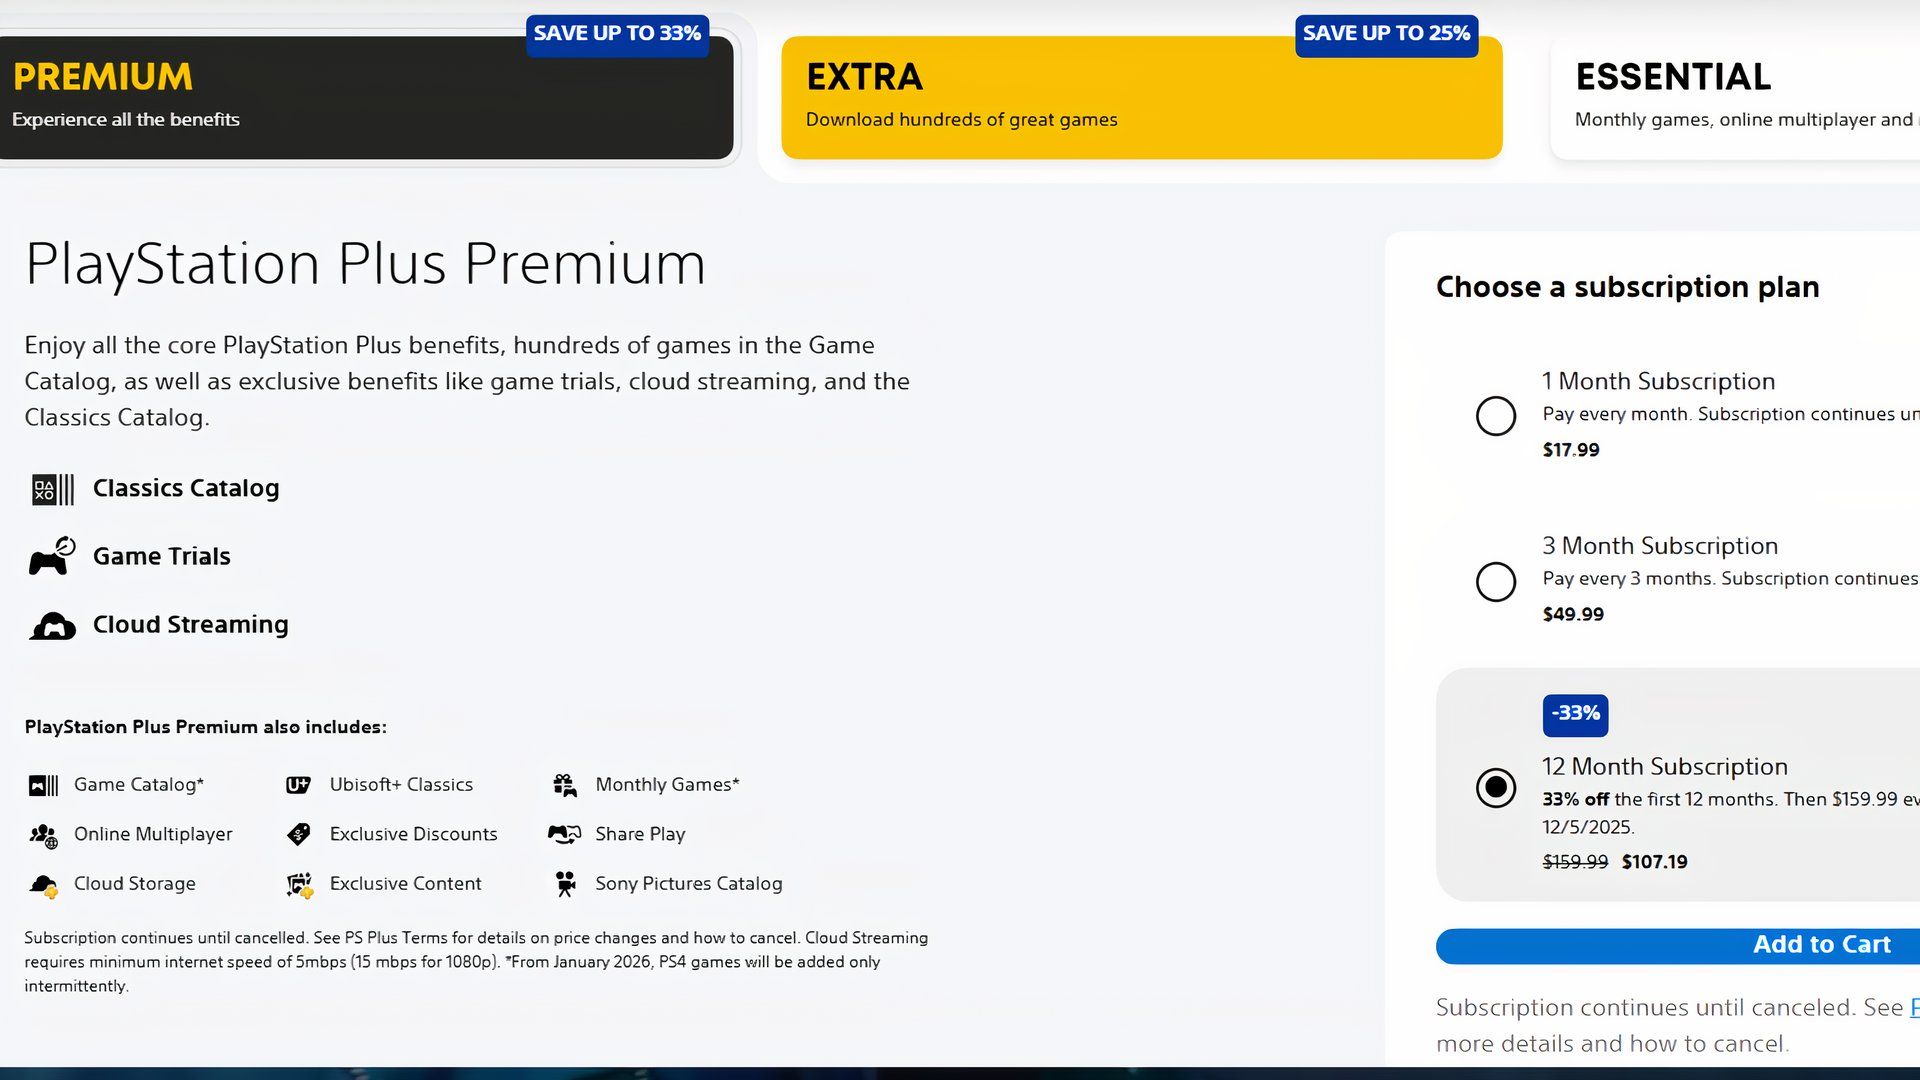Switch to the Premium plan tab
The image size is (1920, 1080).
pyautogui.click(x=366, y=98)
